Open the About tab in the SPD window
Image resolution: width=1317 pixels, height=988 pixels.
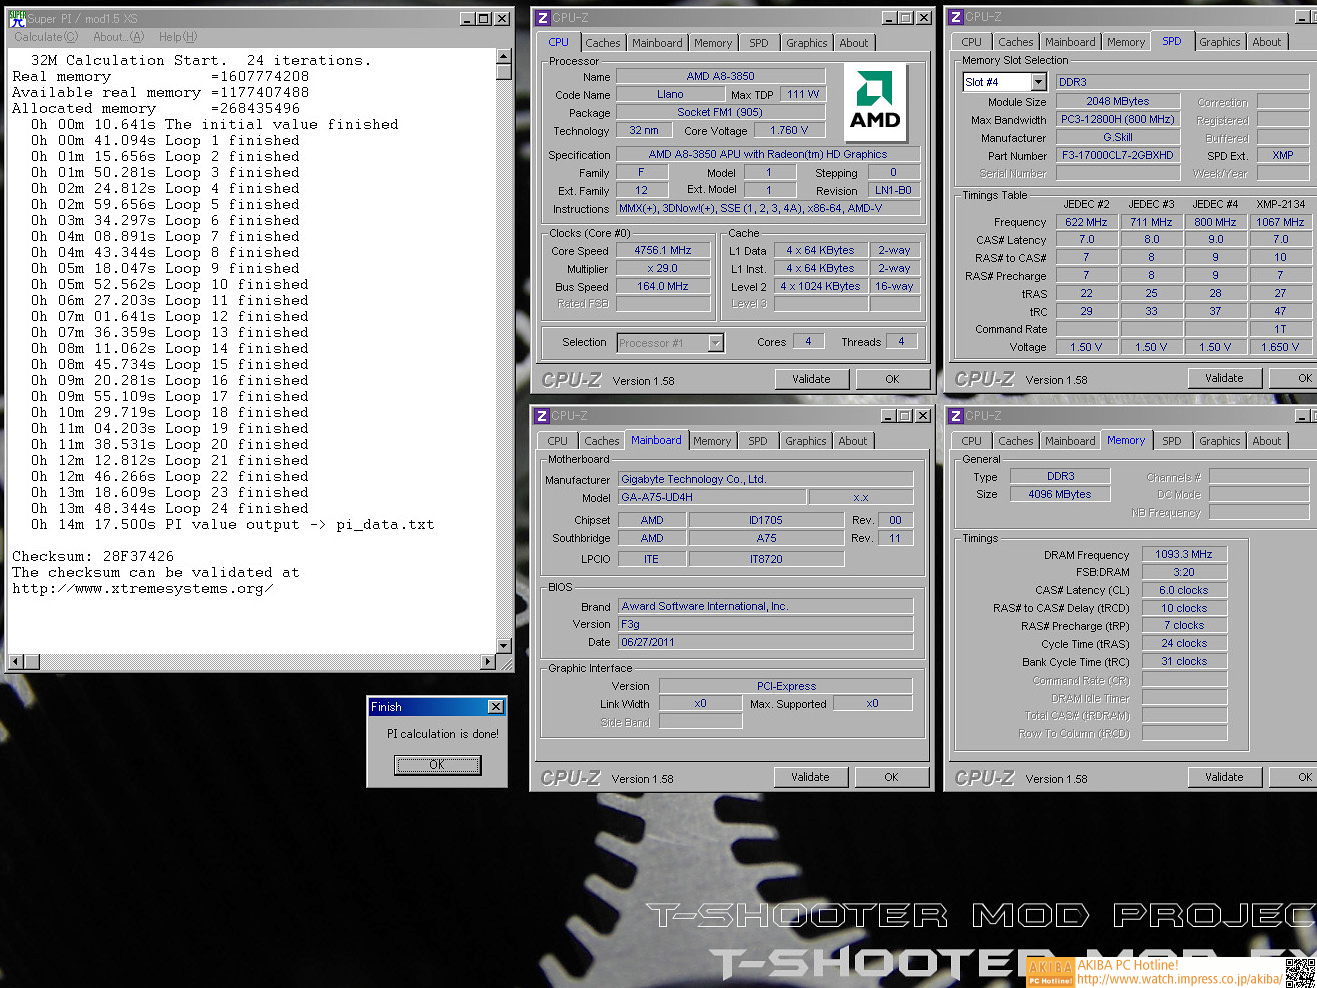(1267, 42)
